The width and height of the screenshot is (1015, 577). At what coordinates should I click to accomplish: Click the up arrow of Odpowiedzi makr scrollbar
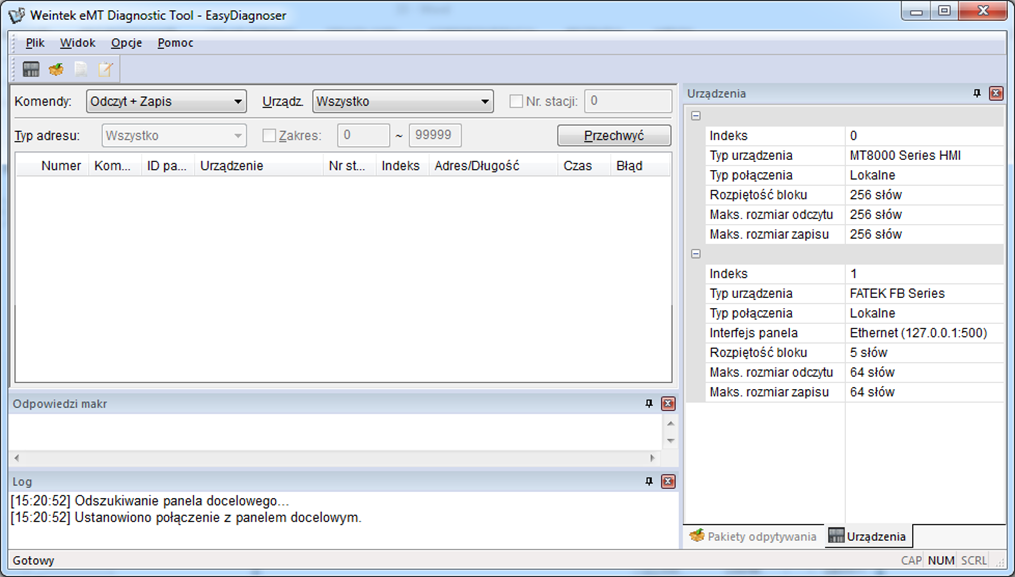[x=671, y=424]
